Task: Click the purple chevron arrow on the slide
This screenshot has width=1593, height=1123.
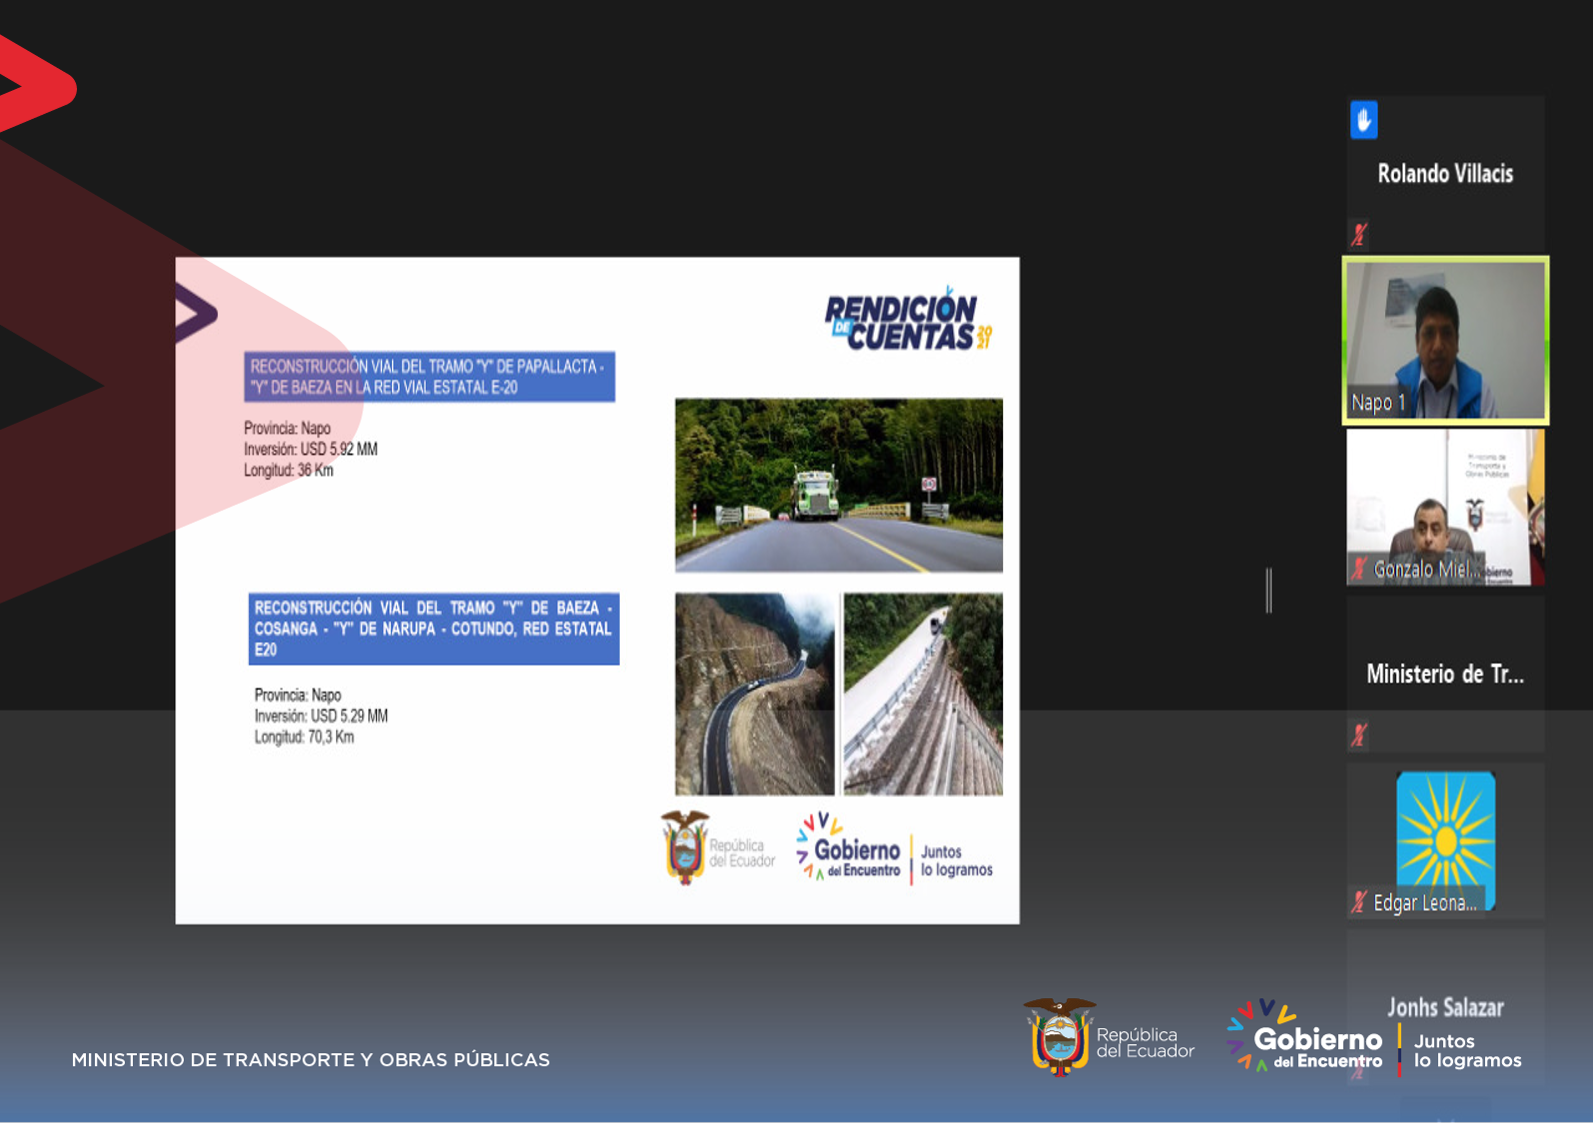Action: (196, 313)
